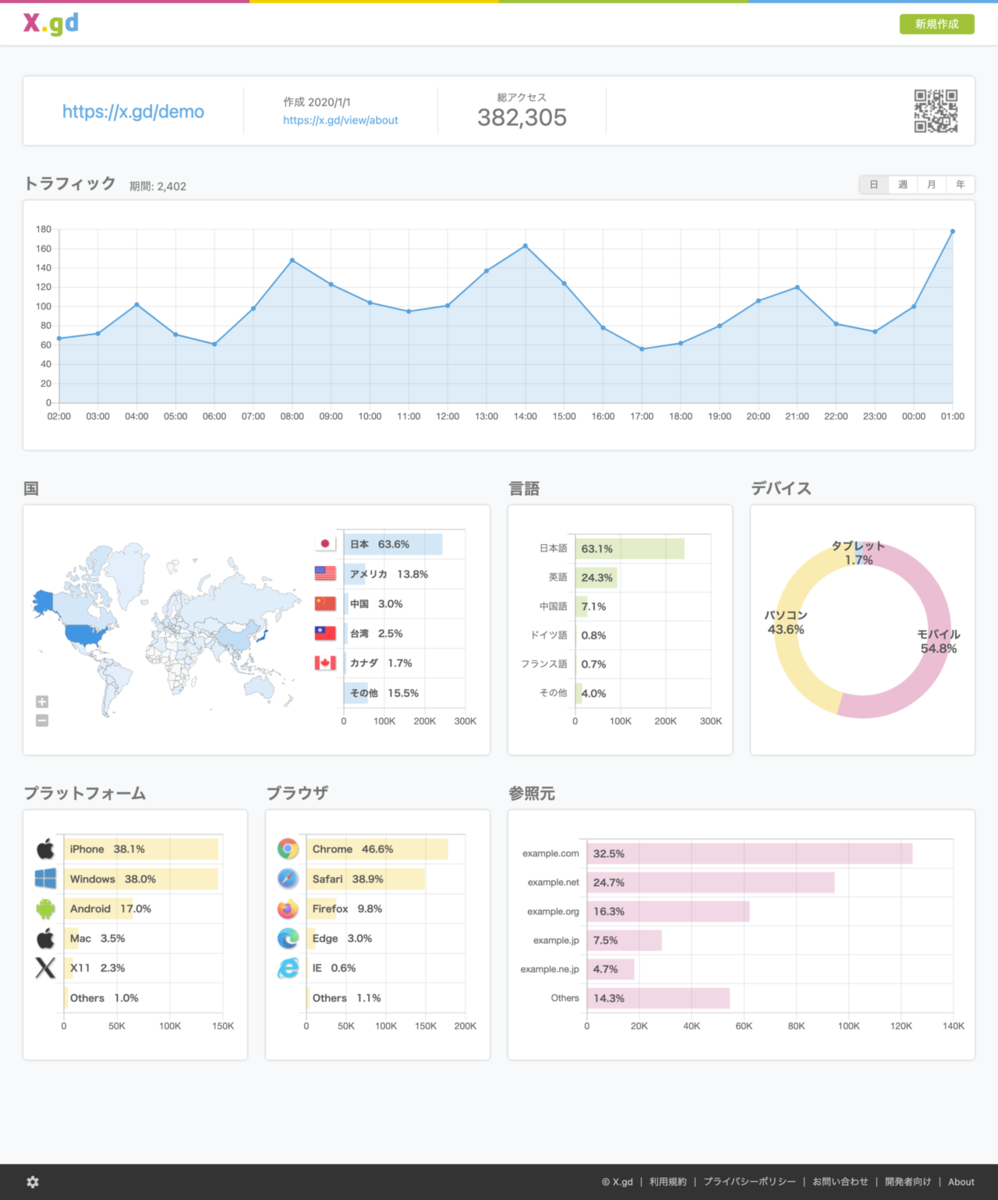Switch traffic chart to 月 view
This screenshot has height=1200, width=998.
coord(931,185)
